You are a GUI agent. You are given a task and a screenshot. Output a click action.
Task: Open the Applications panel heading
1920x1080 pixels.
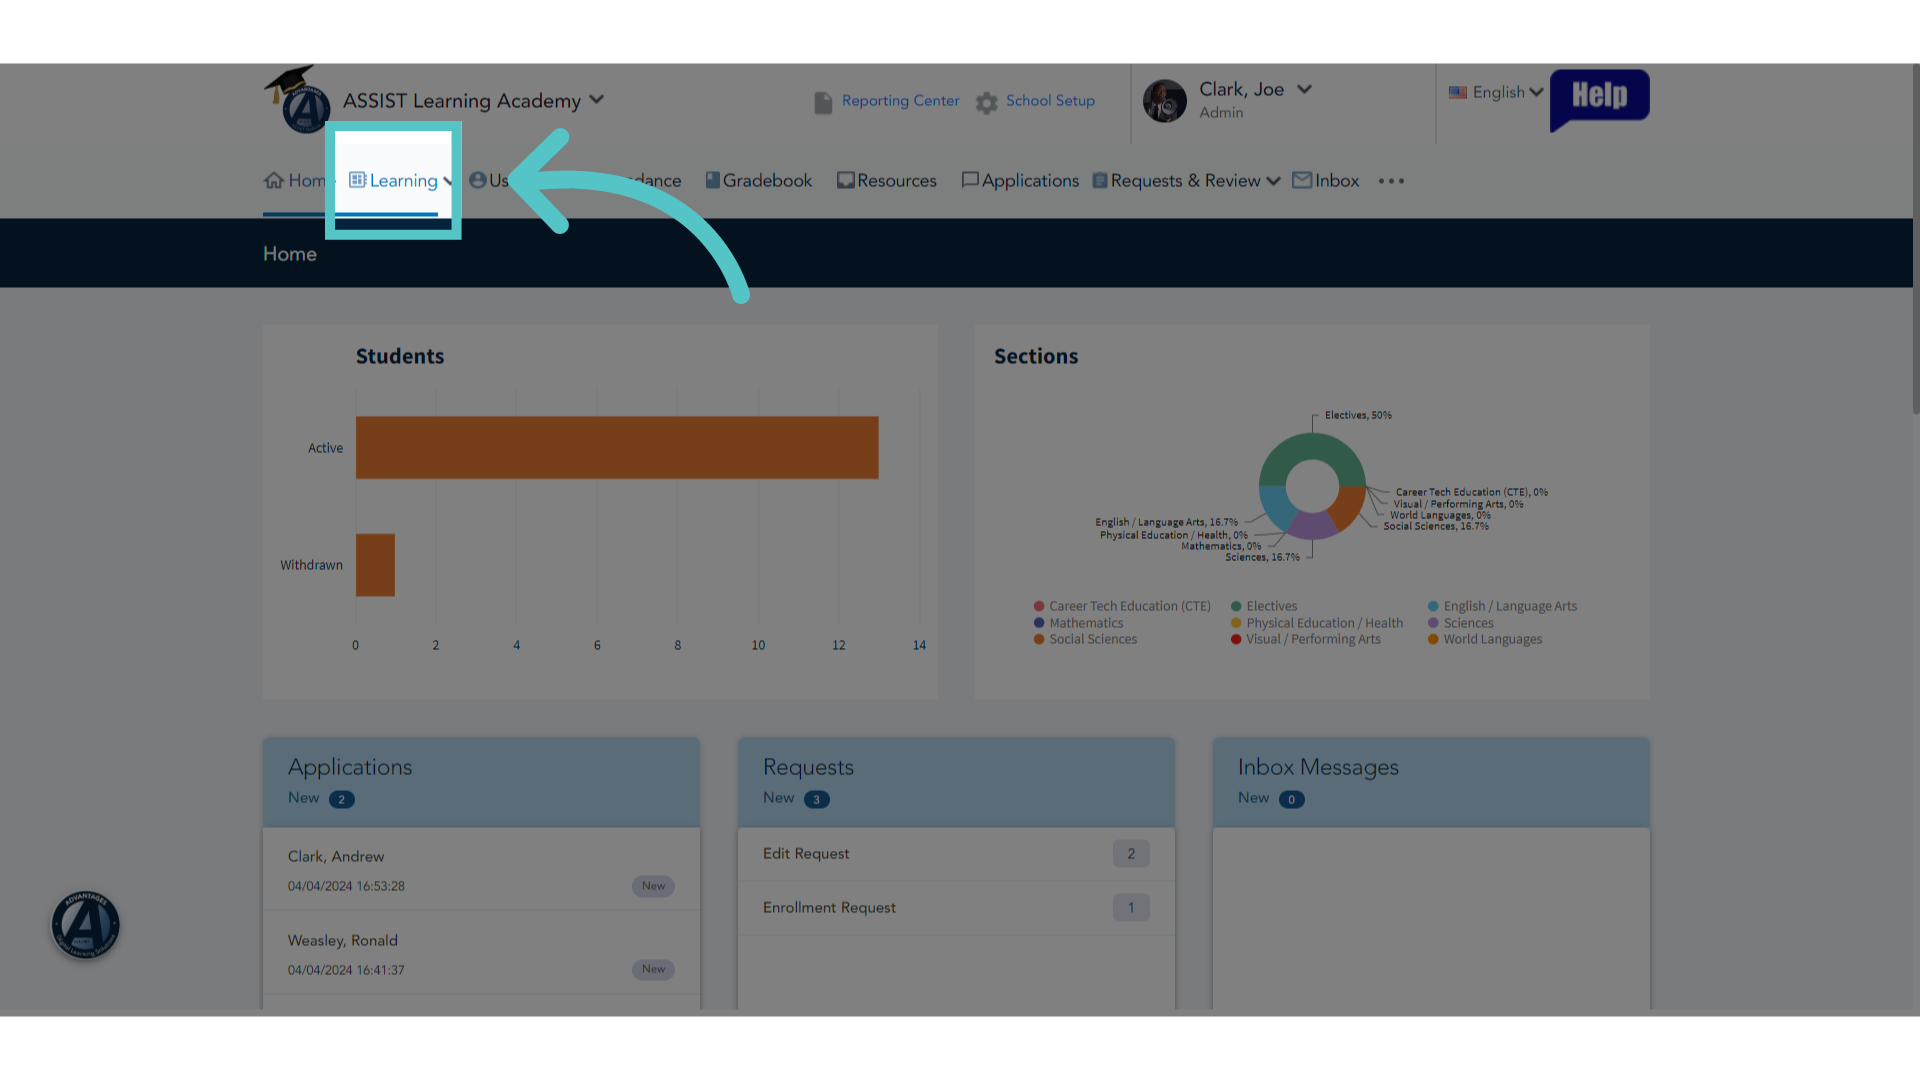click(350, 767)
